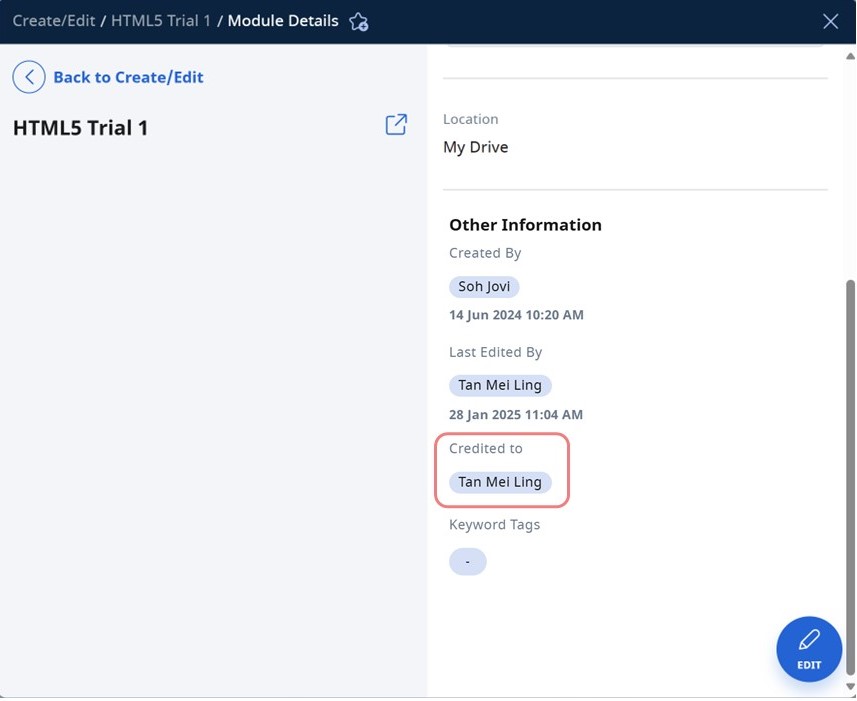Click the vertical scrollbar thumb
Screen dimensions: 857x701
[850, 478]
